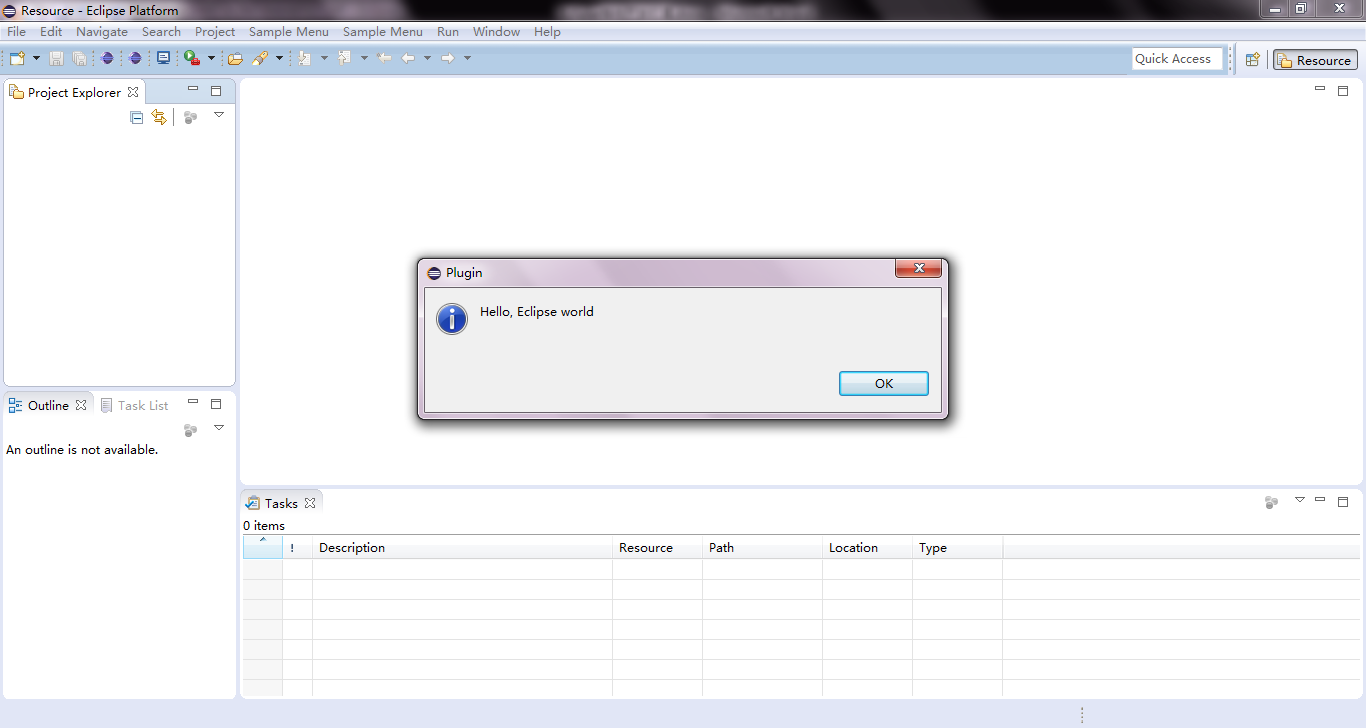Image resolution: width=1366 pixels, height=728 pixels.
Task: Open the Tasks View Menu triangle
Action: tap(1300, 499)
